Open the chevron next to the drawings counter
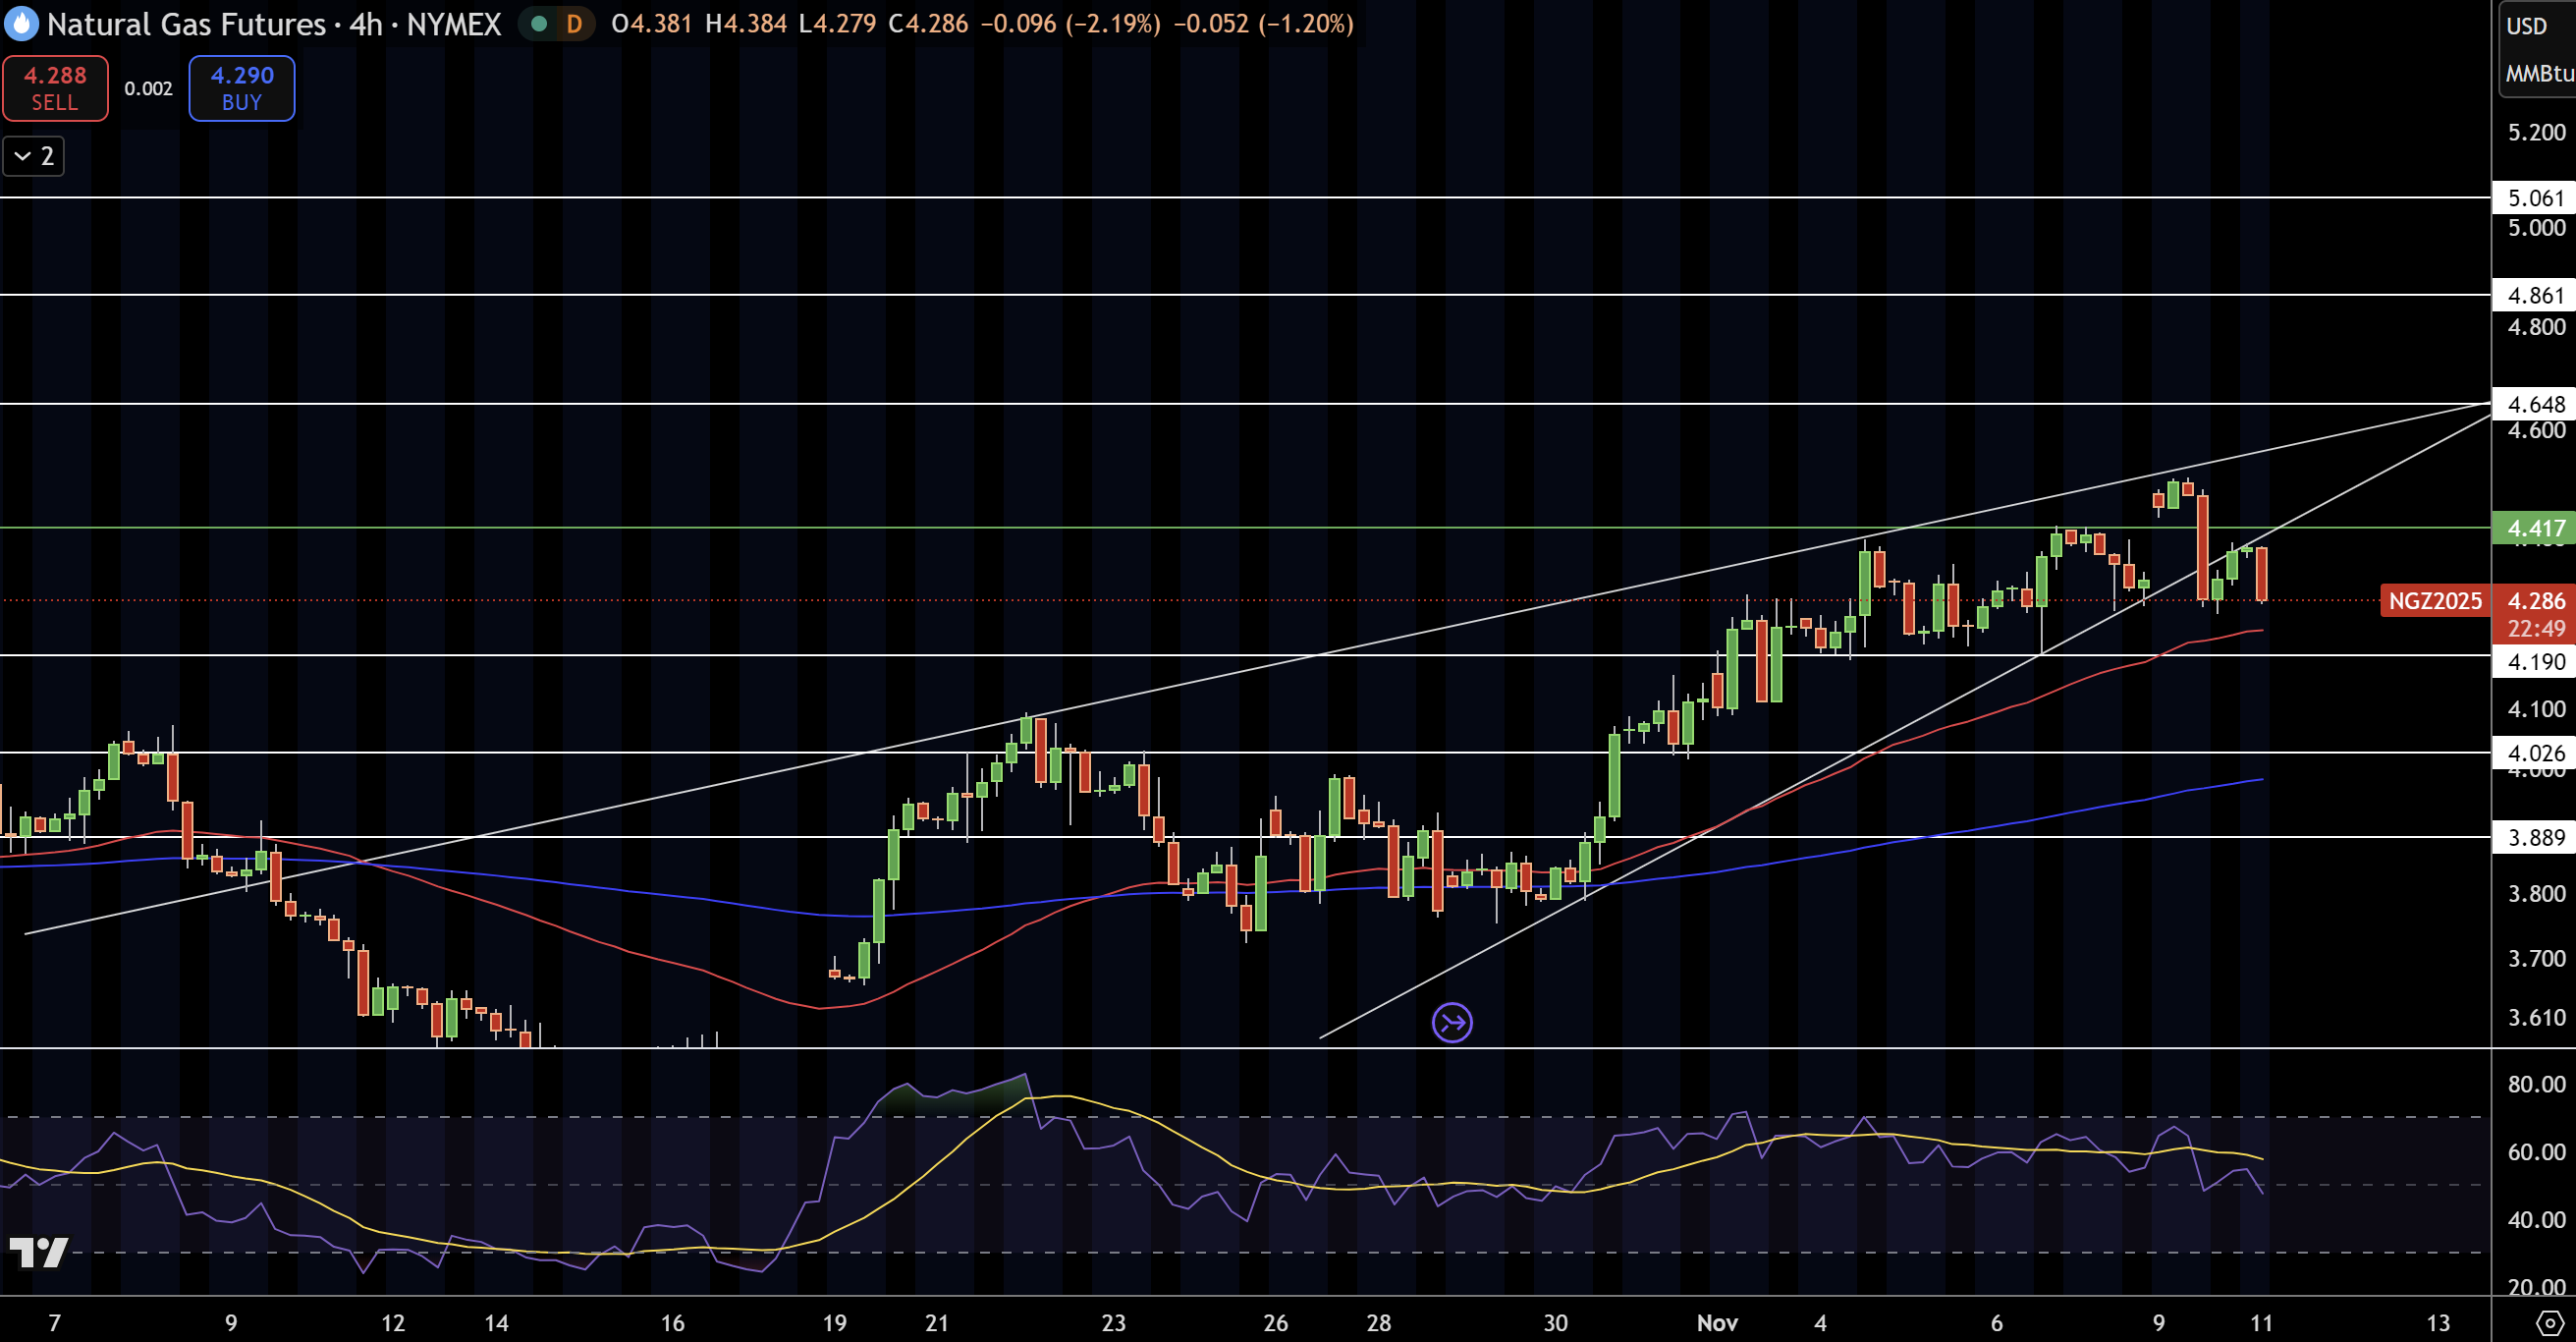 (x=22, y=156)
